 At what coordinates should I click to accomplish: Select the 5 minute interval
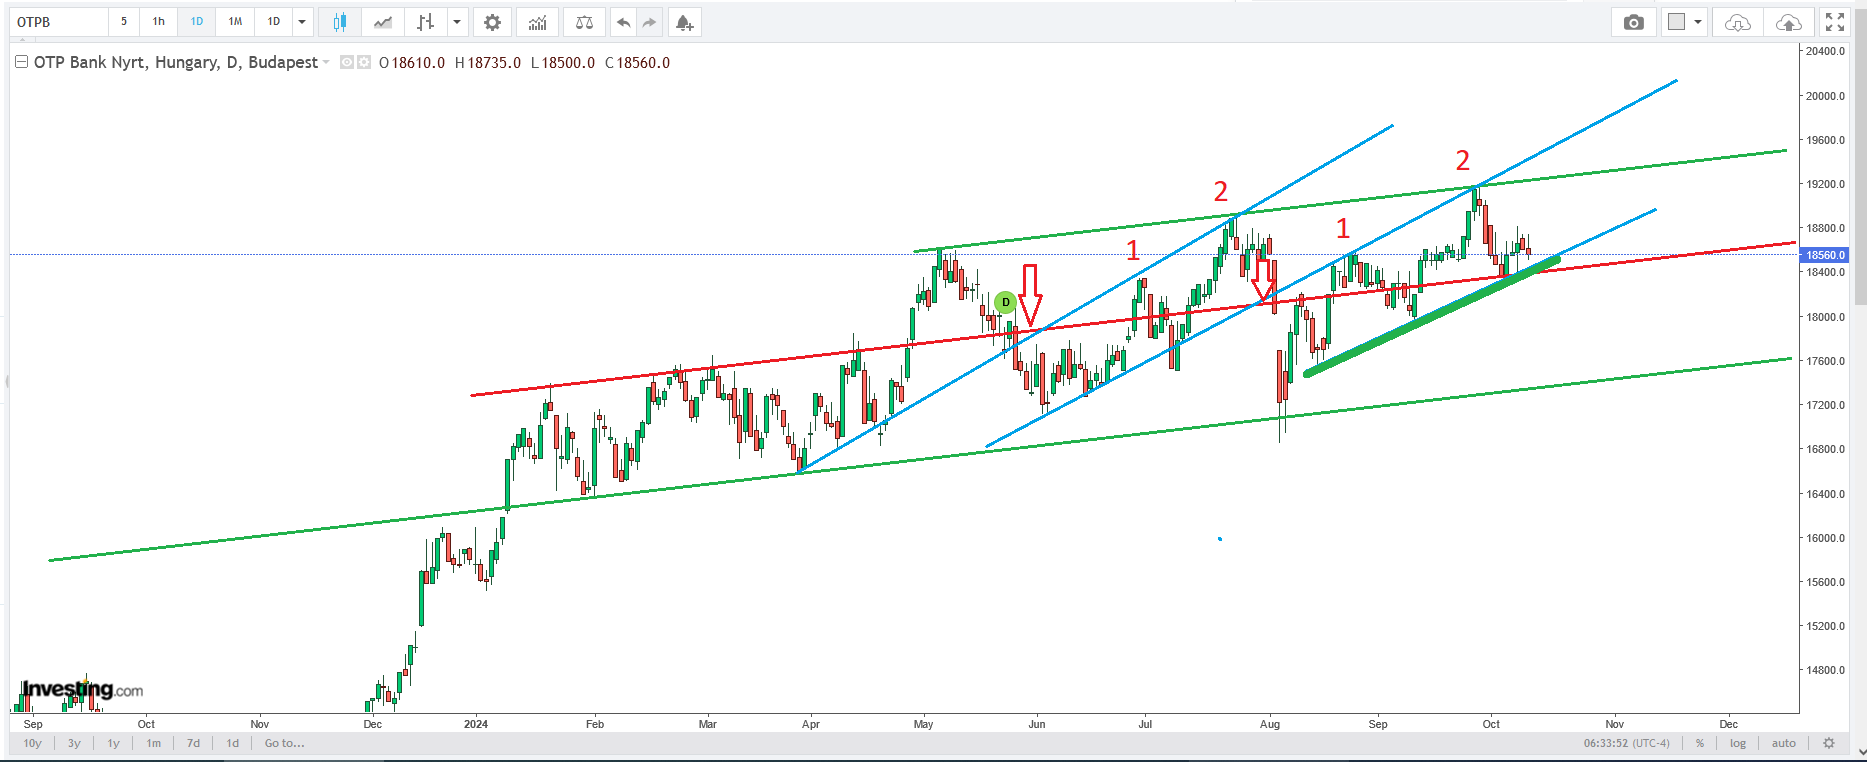pos(124,22)
